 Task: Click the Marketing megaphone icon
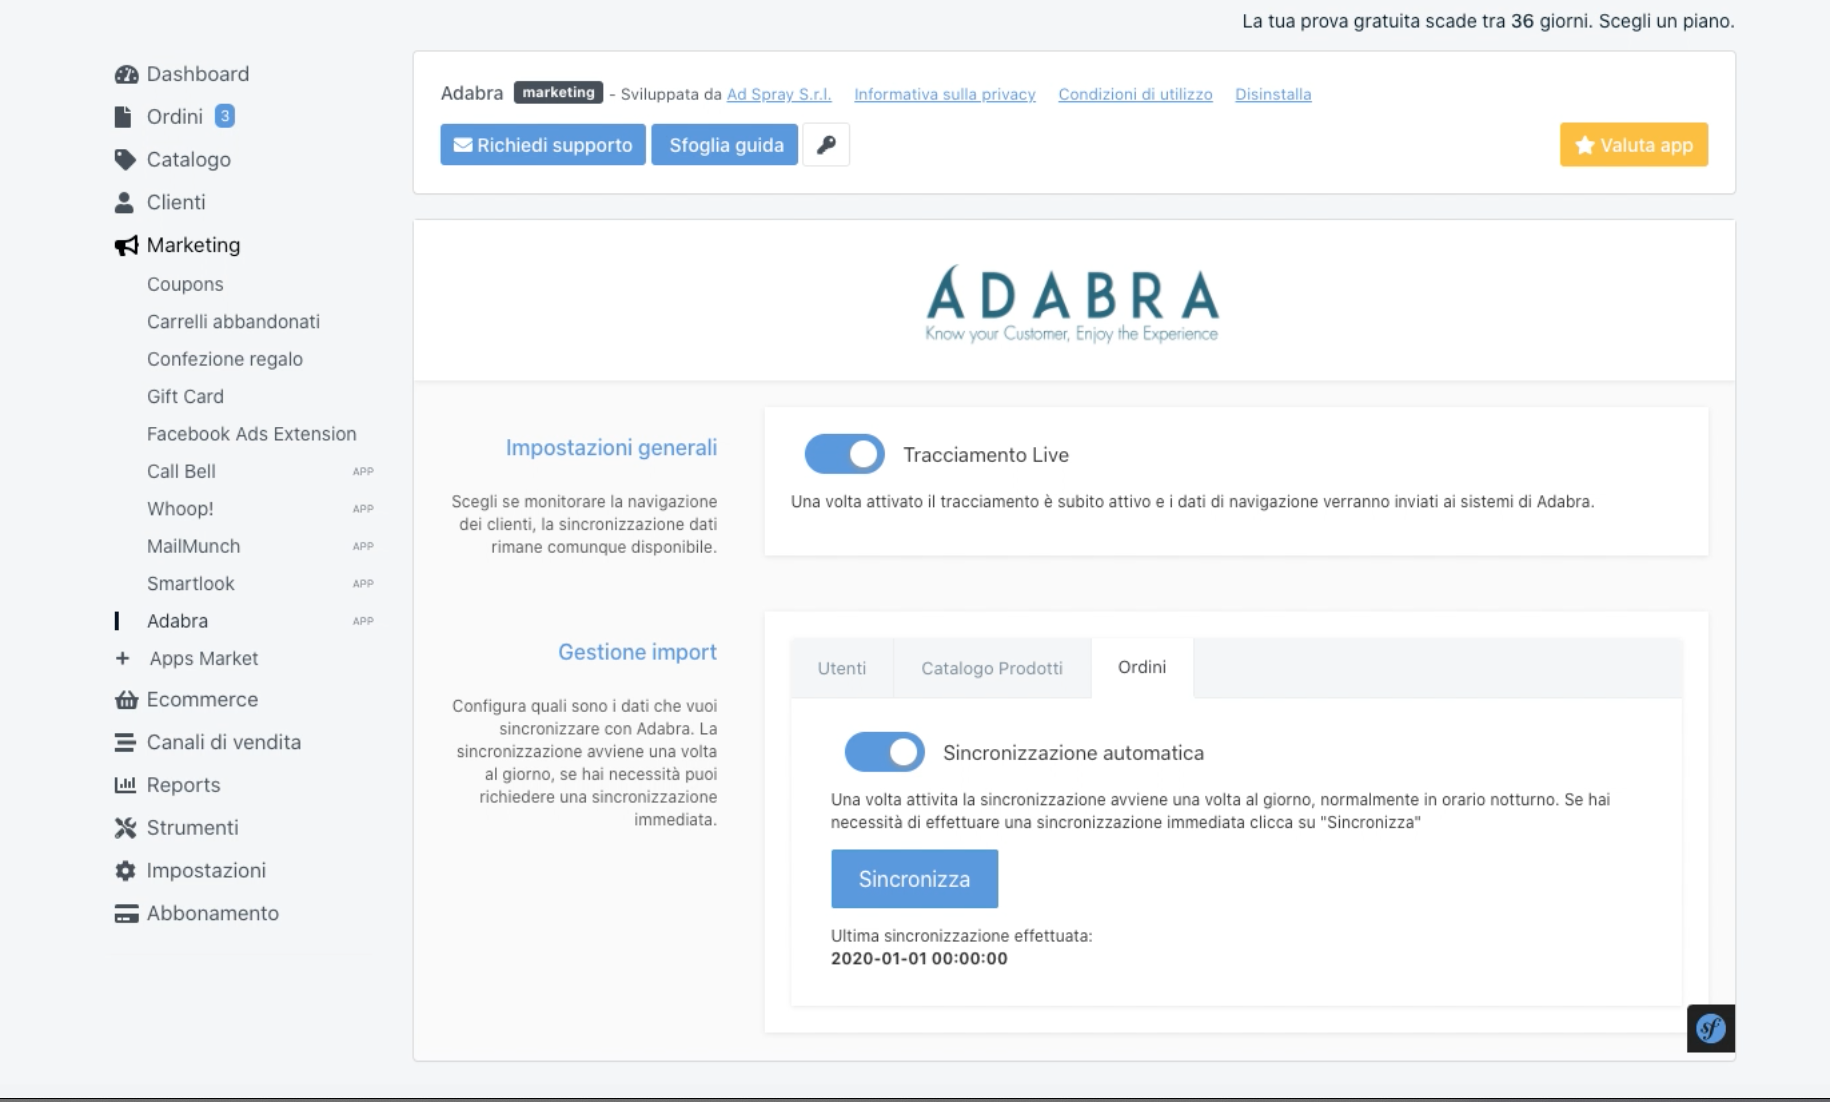click(x=126, y=245)
